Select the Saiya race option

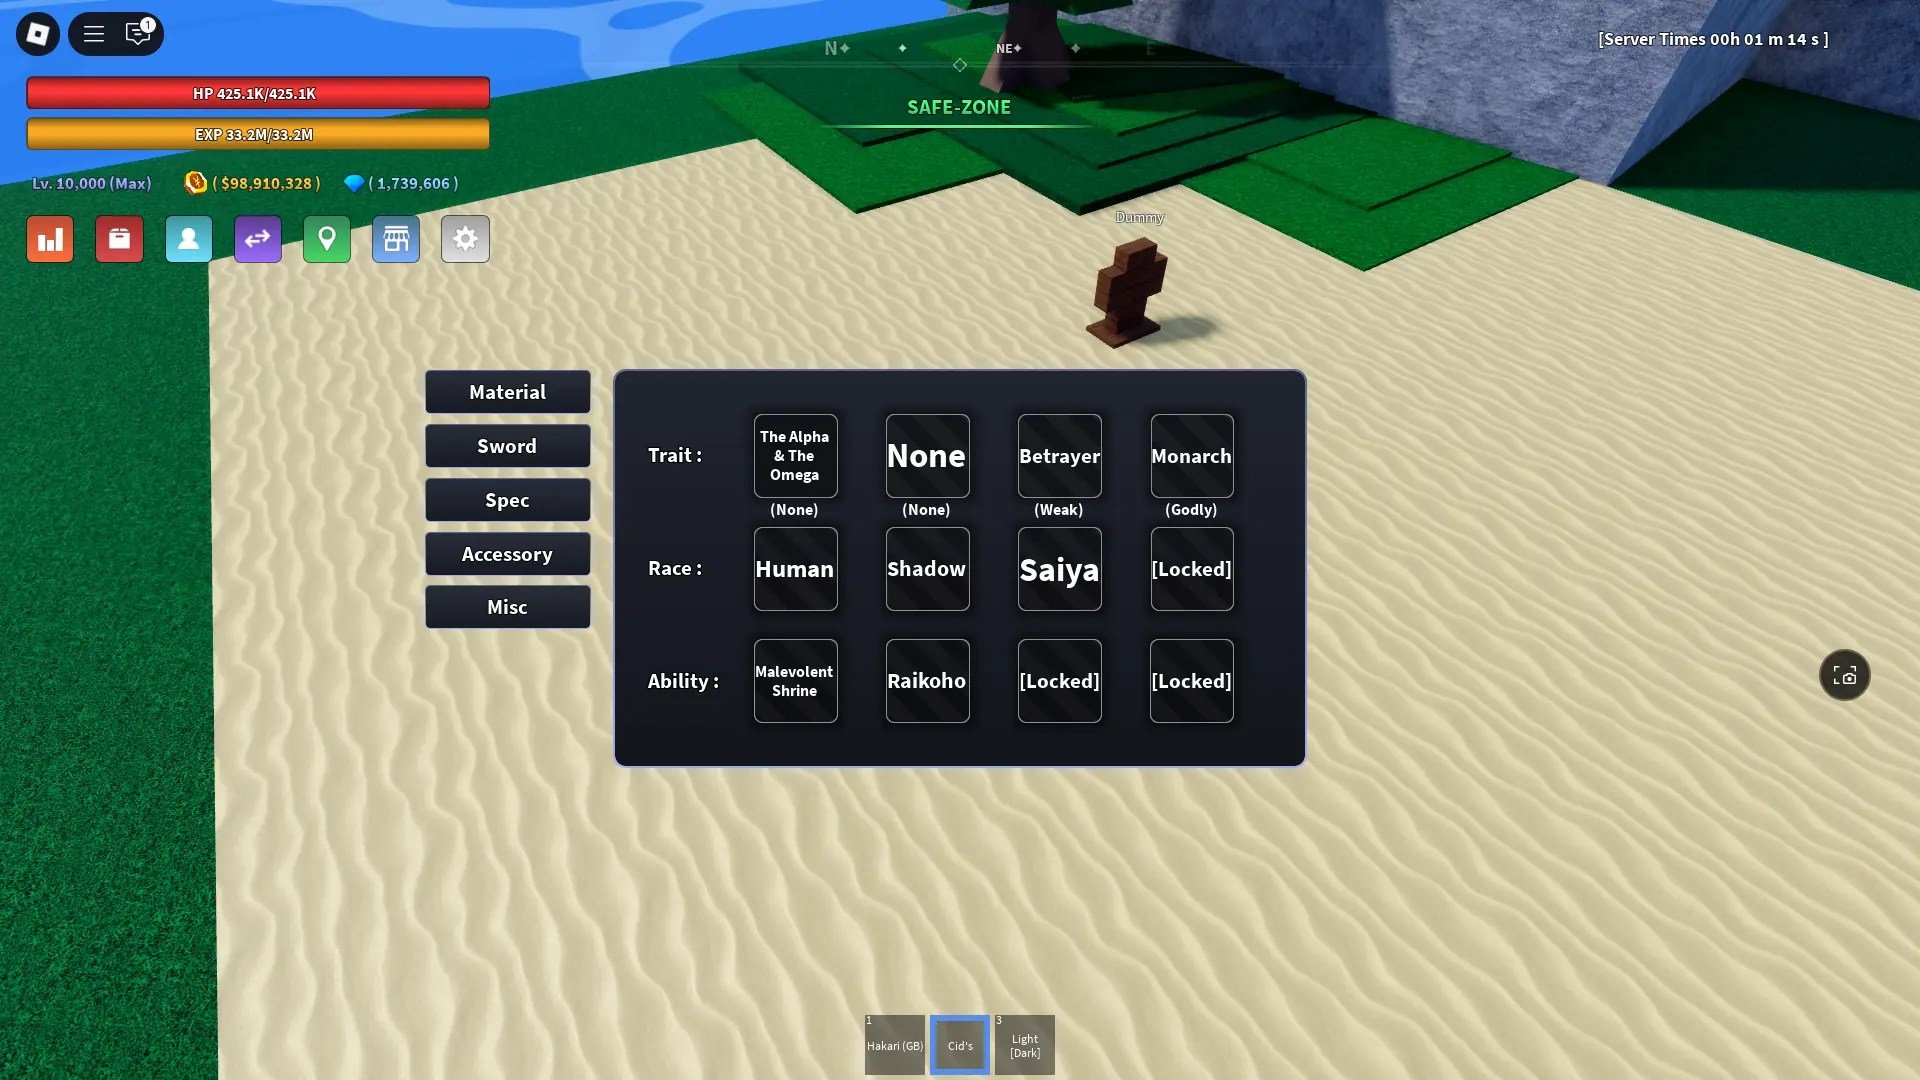1058,568
